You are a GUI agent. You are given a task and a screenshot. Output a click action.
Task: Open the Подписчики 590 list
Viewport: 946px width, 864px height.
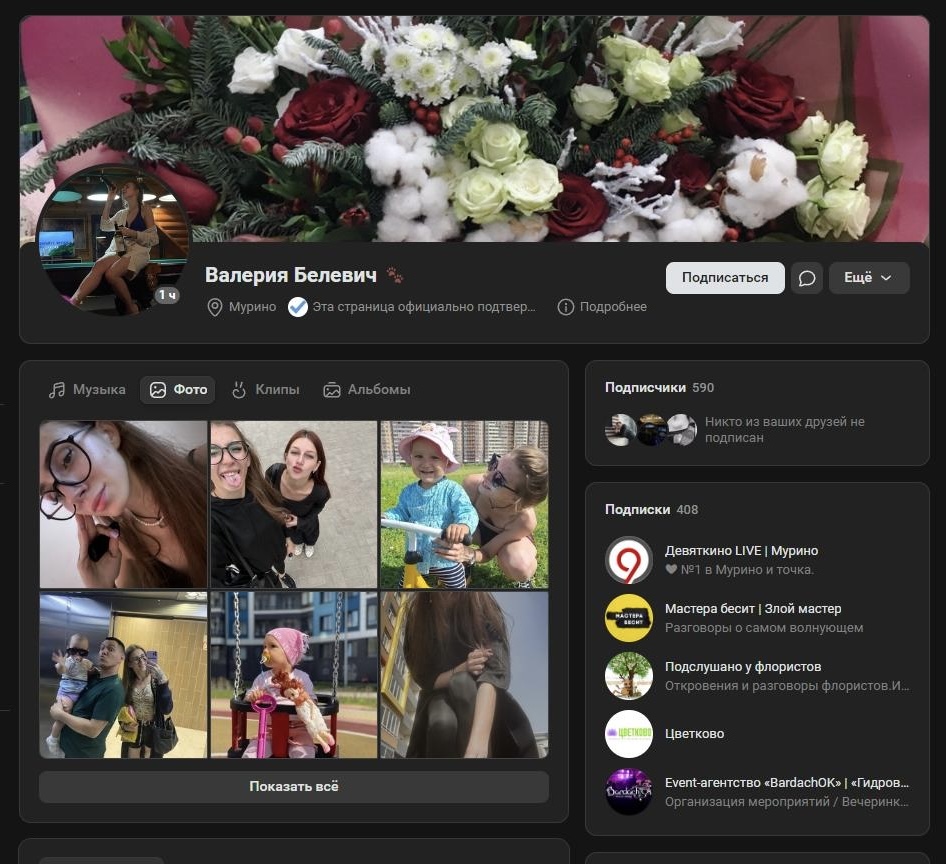coord(659,387)
